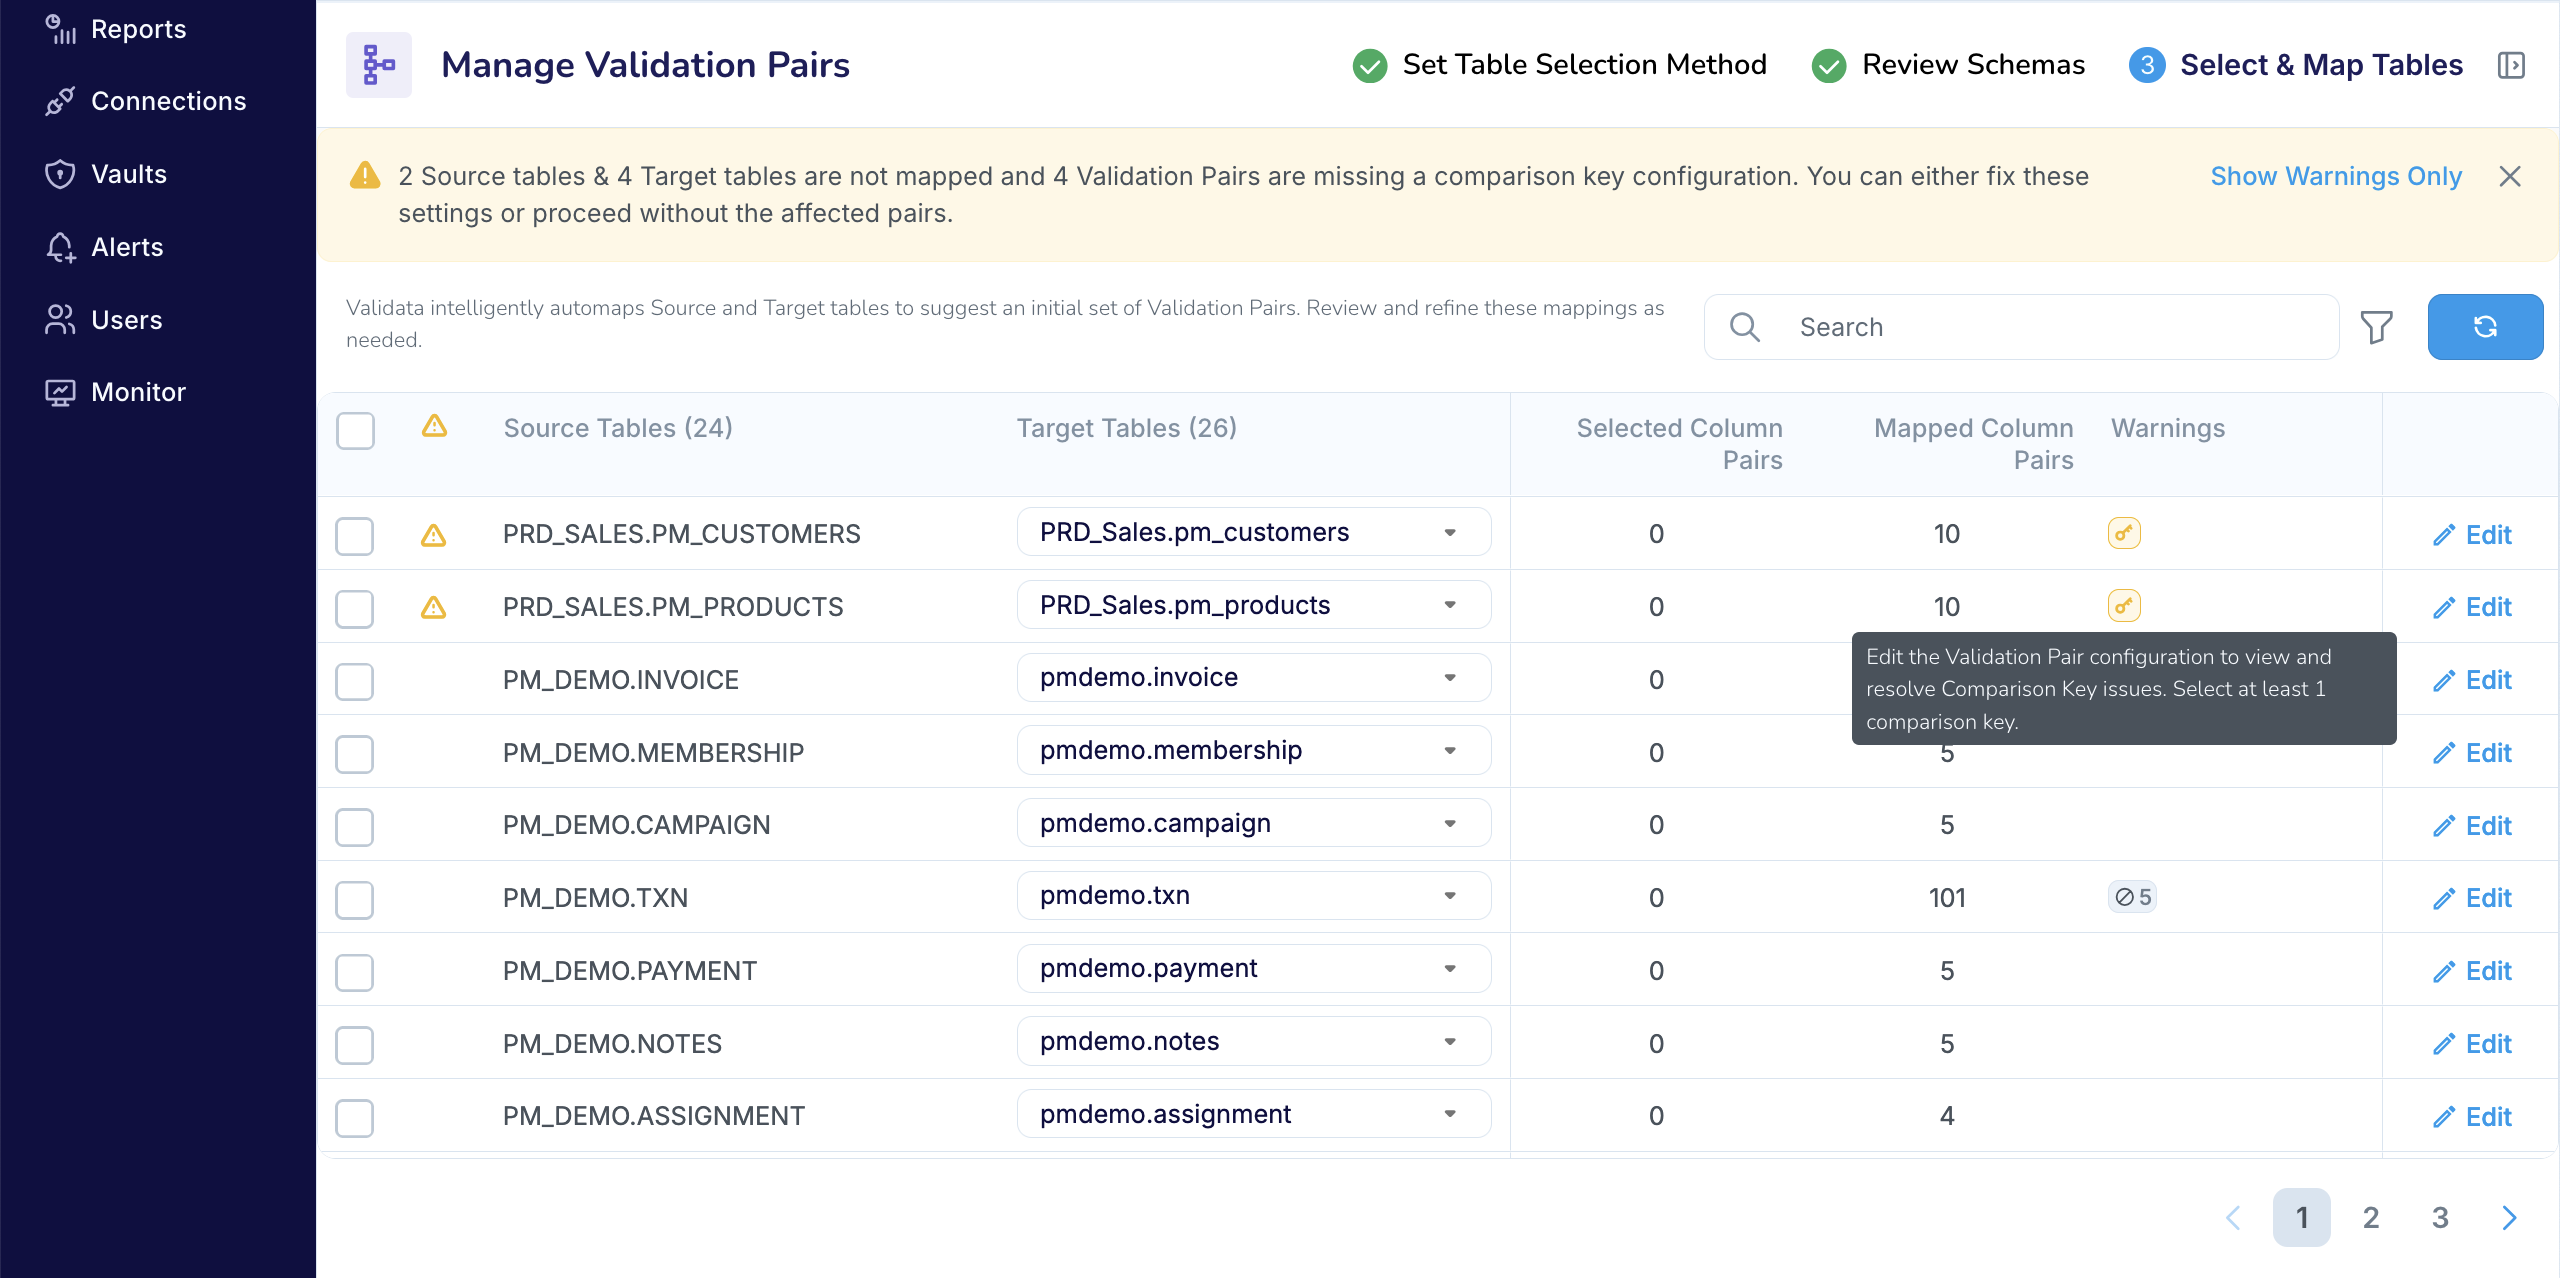Click Show Warnings Only link
Image resolution: width=2560 pixels, height=1278 pixels.
[x=2335, y=176]
